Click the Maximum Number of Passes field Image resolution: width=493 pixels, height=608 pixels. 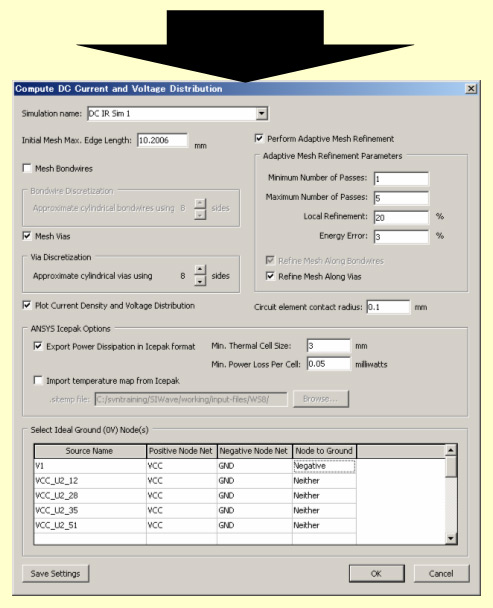point(401,198)
